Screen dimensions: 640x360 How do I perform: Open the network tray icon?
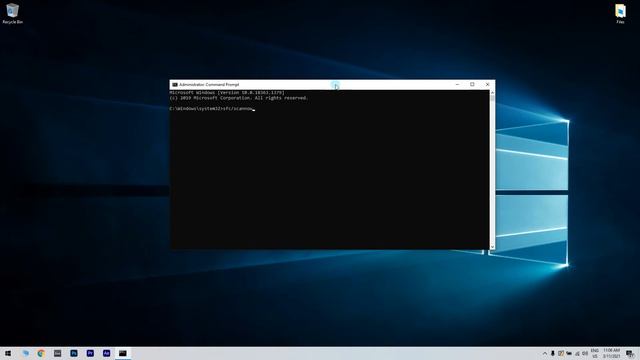[x=577, y=353]
